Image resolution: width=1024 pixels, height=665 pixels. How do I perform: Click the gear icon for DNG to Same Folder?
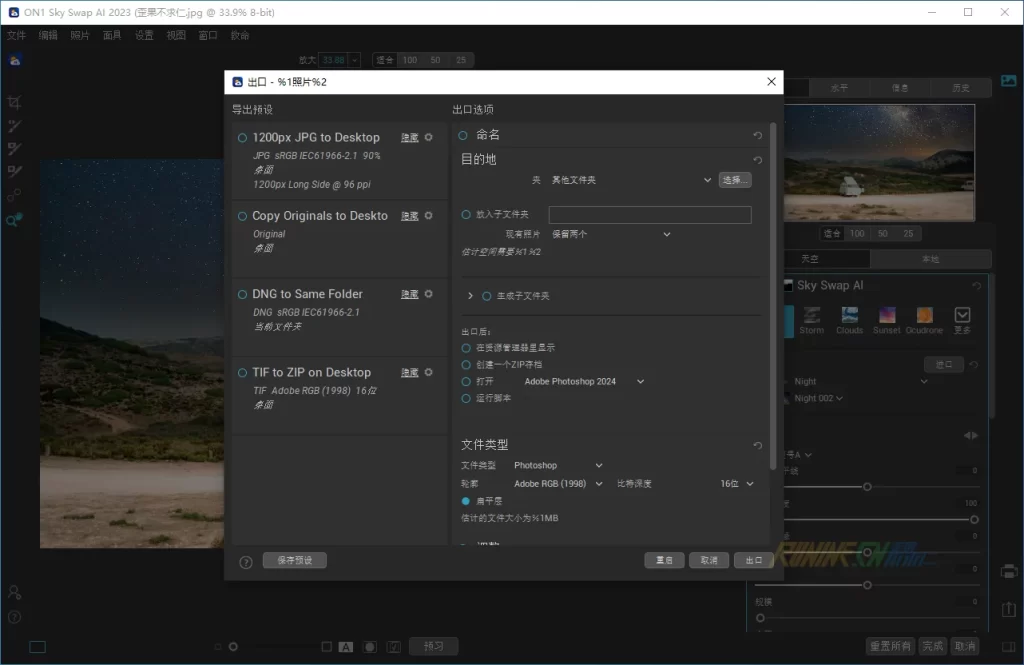pyautogui.click(x=429, y=294)
